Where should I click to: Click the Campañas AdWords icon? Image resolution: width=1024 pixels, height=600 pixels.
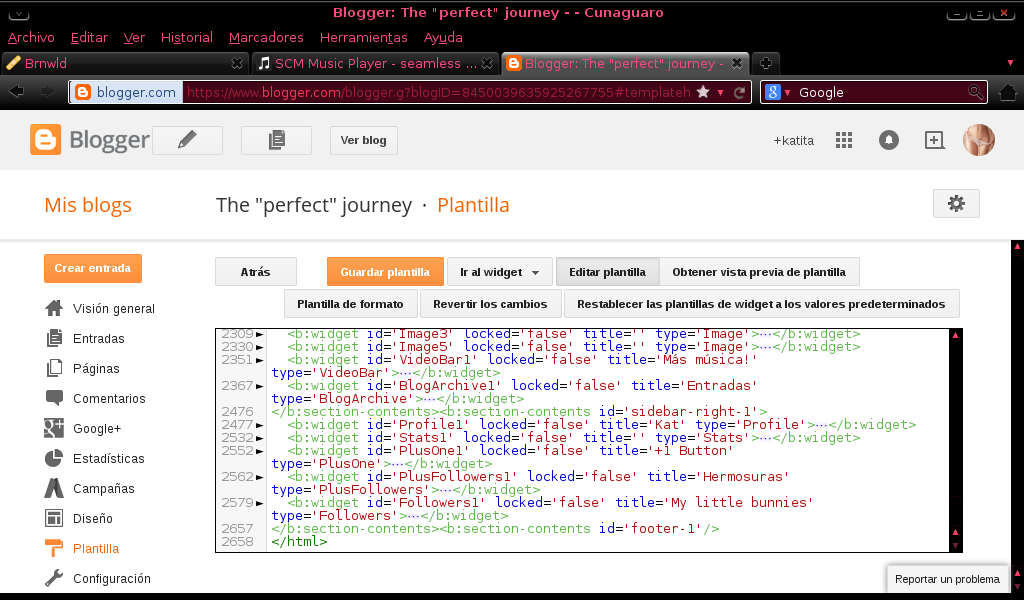click(54, 488)
